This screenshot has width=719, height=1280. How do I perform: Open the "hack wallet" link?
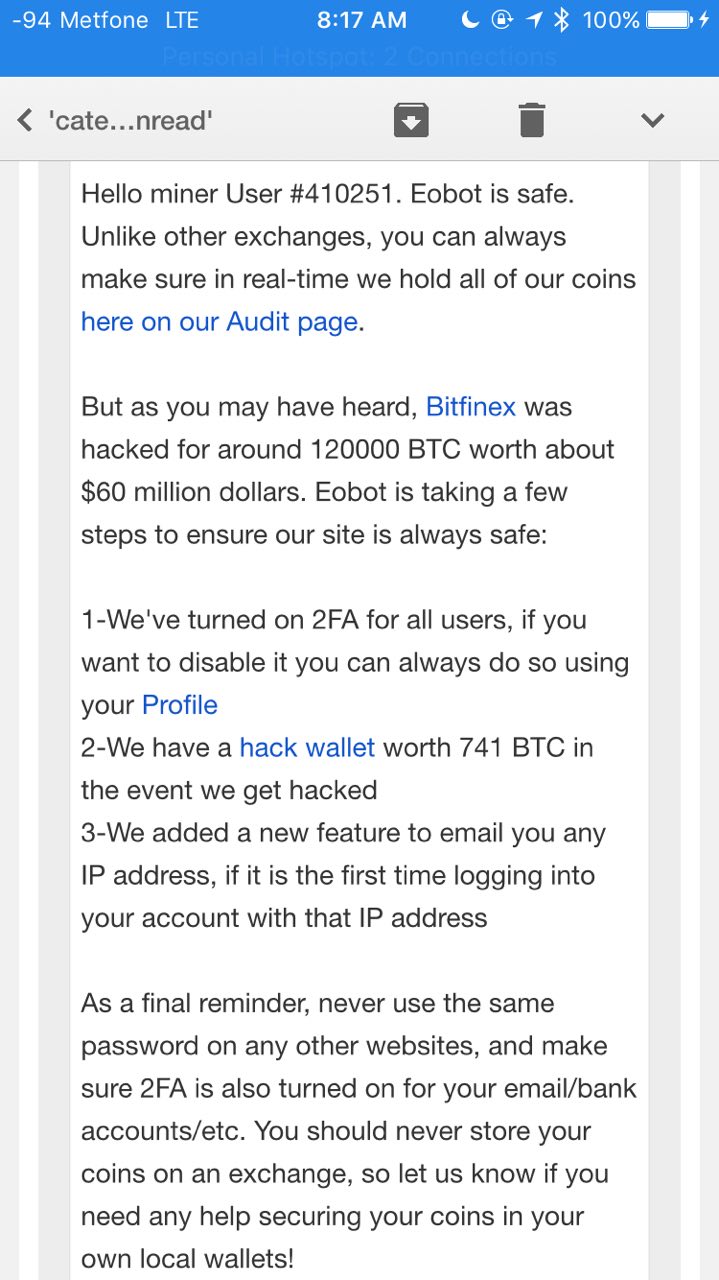(307, 747)
